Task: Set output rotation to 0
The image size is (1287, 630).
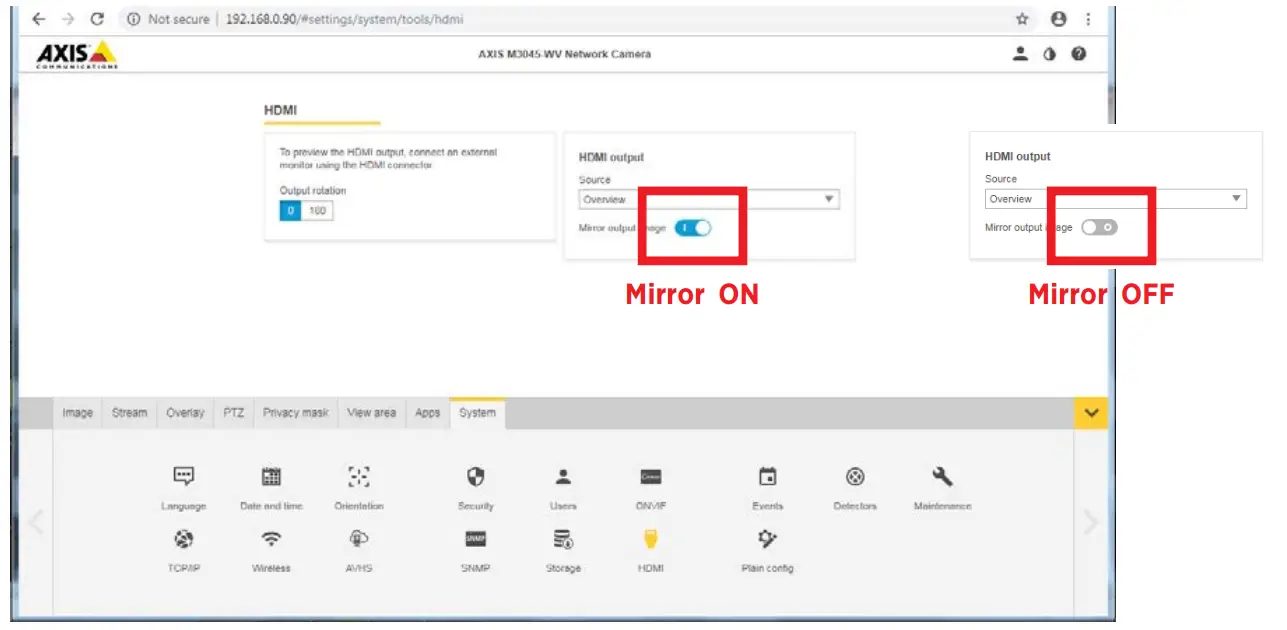Action: [x=290, y=211]
